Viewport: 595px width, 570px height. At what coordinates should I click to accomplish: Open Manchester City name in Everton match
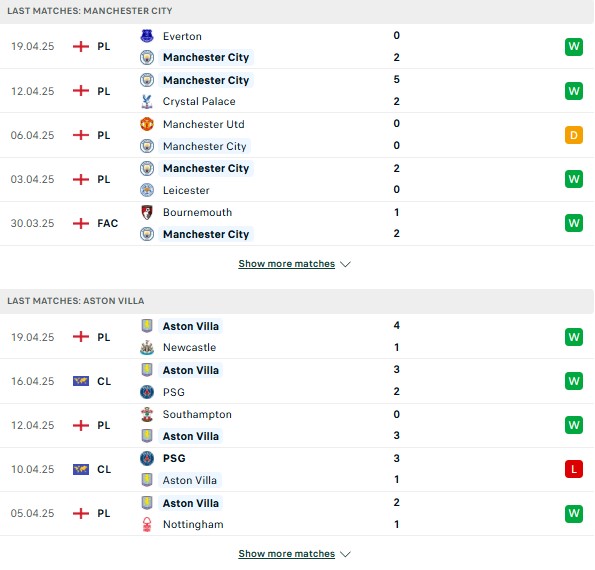click(206, 57)
